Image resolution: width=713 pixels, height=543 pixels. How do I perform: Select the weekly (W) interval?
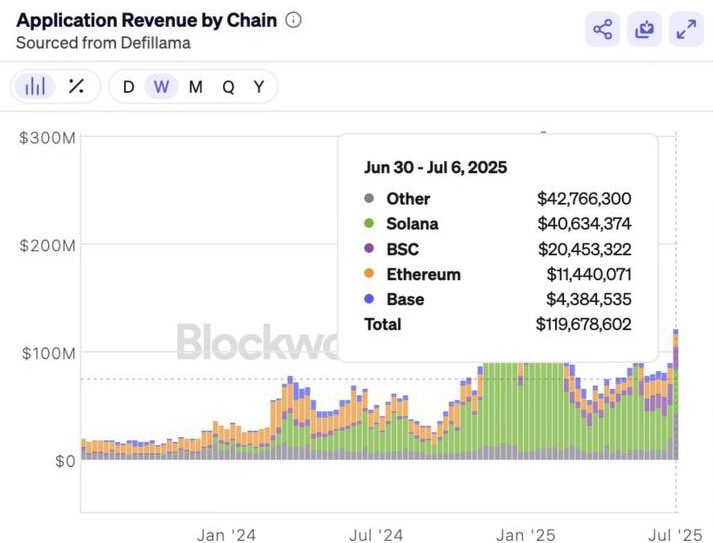(x=161, y=86)
